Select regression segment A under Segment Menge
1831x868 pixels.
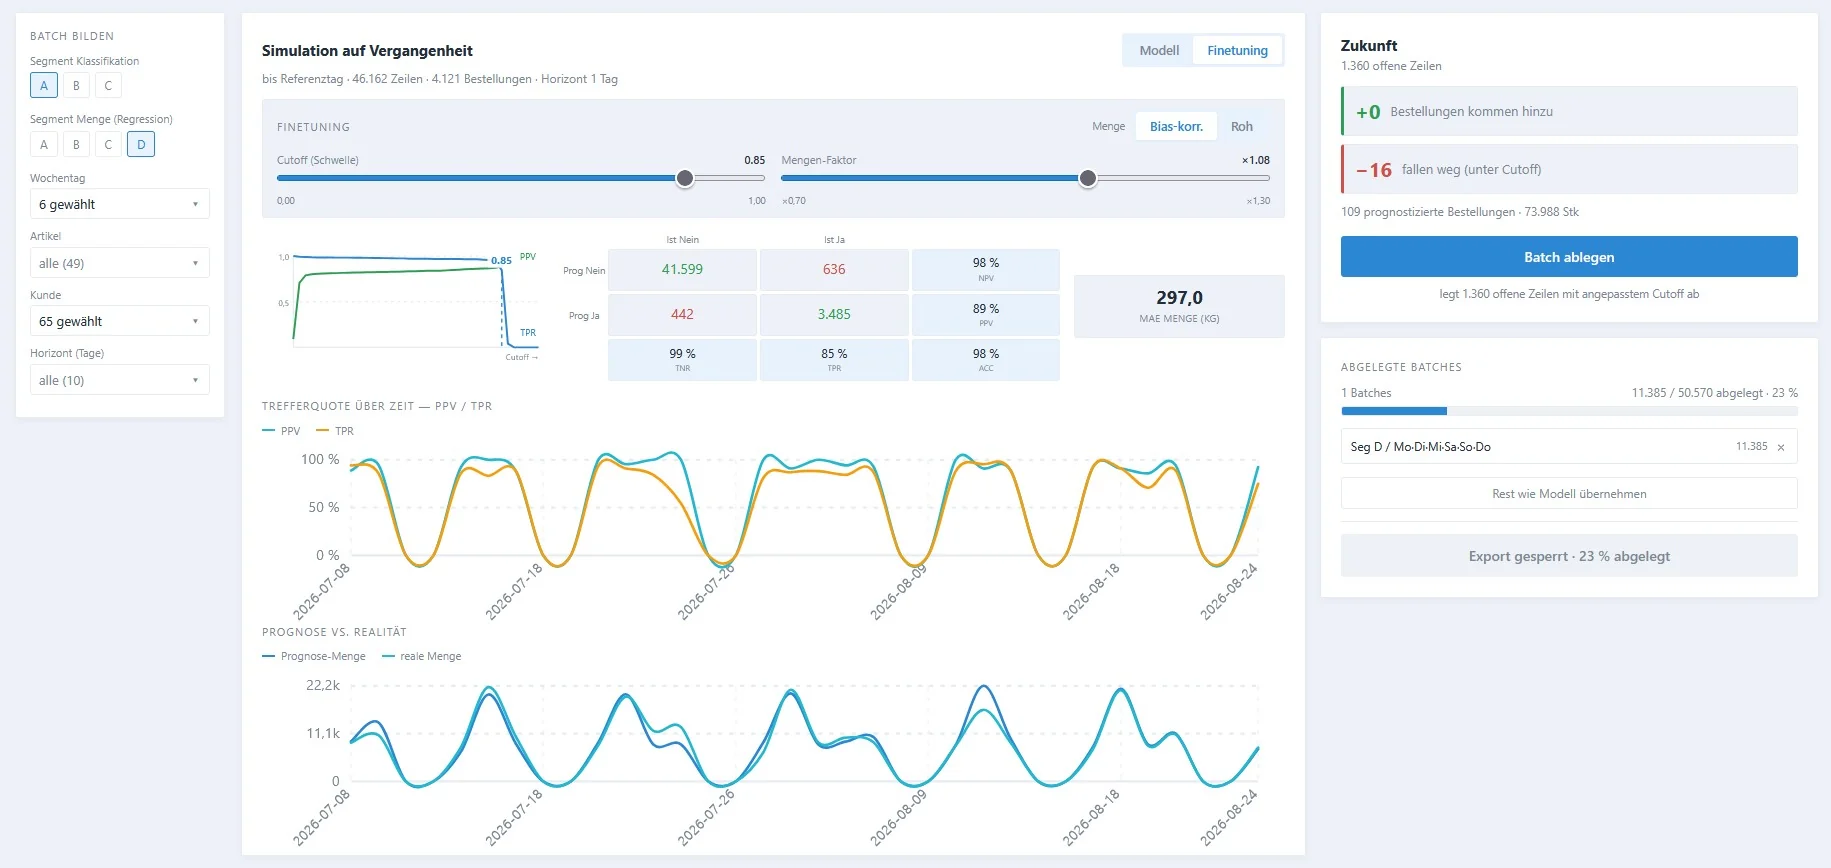(x=43, y=144)
